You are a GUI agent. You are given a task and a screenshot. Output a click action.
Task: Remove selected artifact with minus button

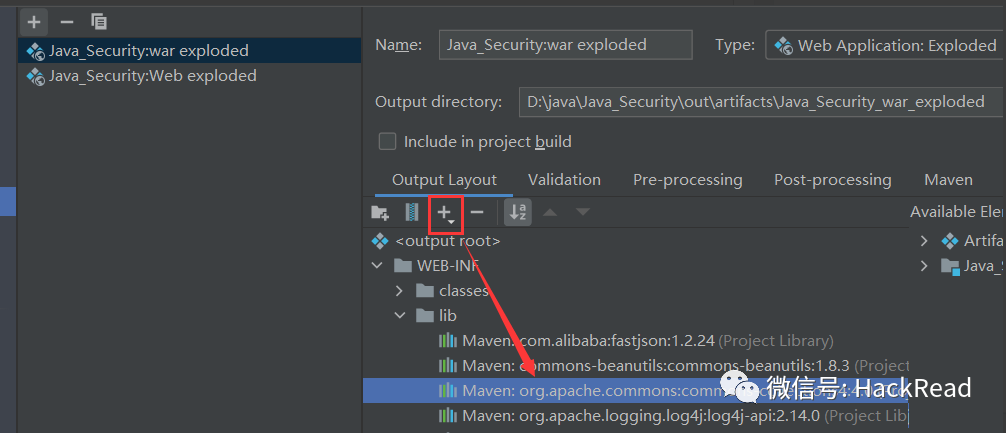point(67,22)
